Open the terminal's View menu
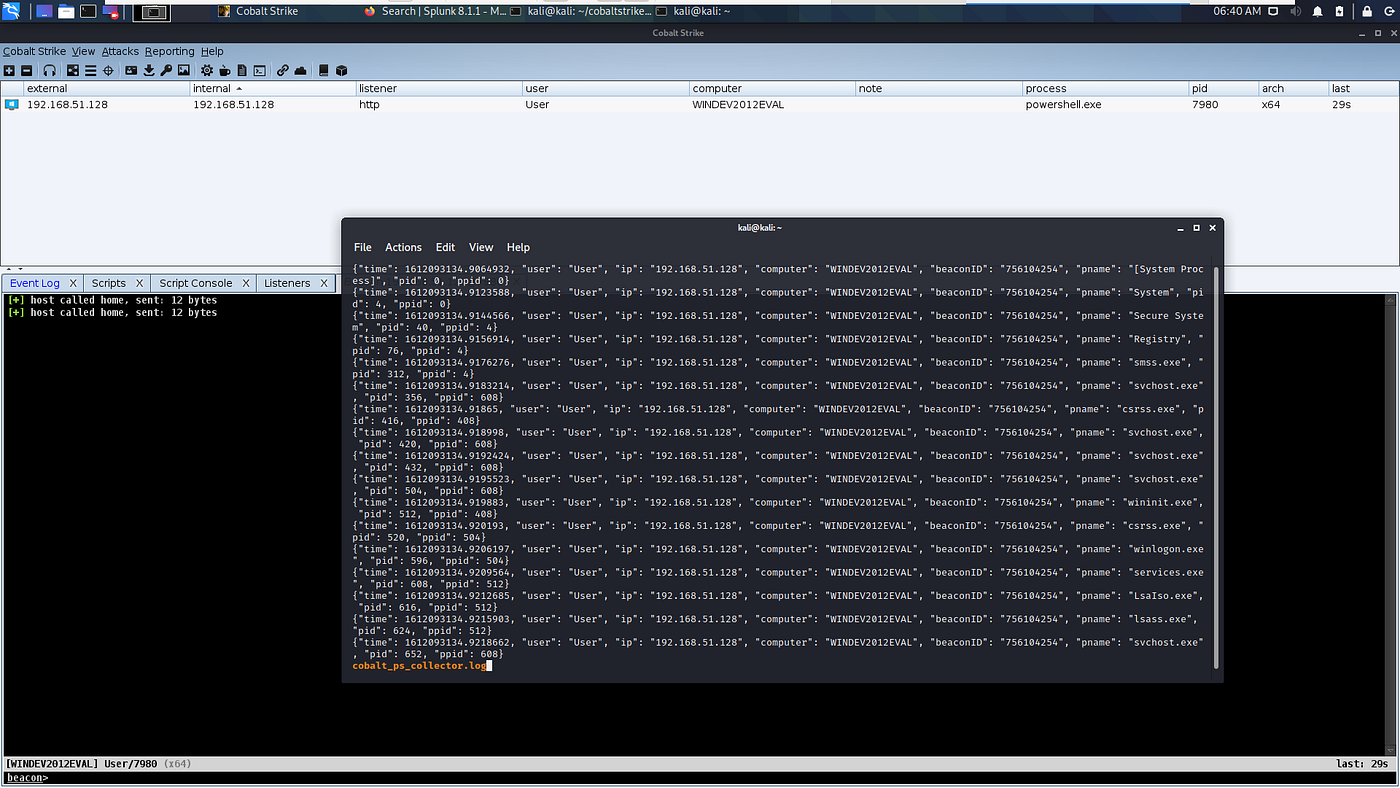Viewport: 1400px width, 788px height. 481,247
